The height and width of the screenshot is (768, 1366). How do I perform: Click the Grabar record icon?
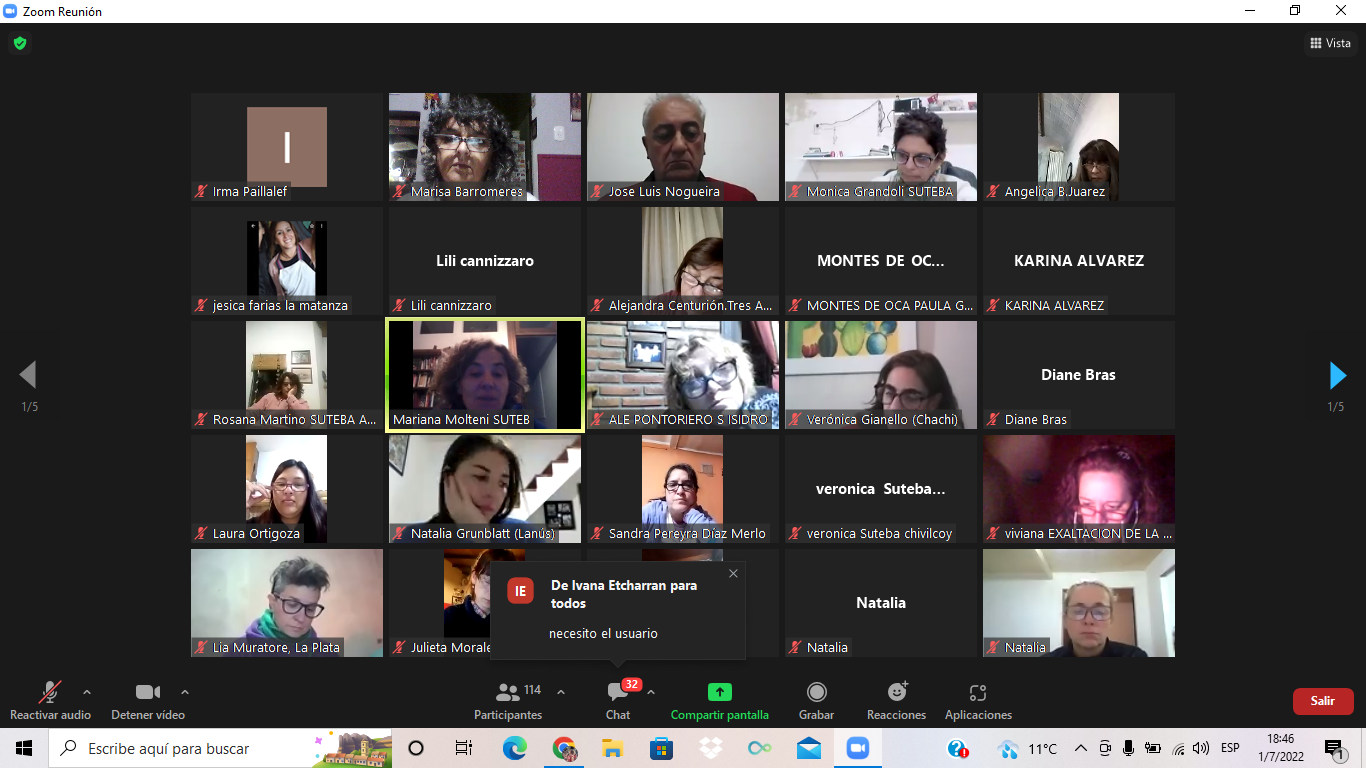pos(816,692)
